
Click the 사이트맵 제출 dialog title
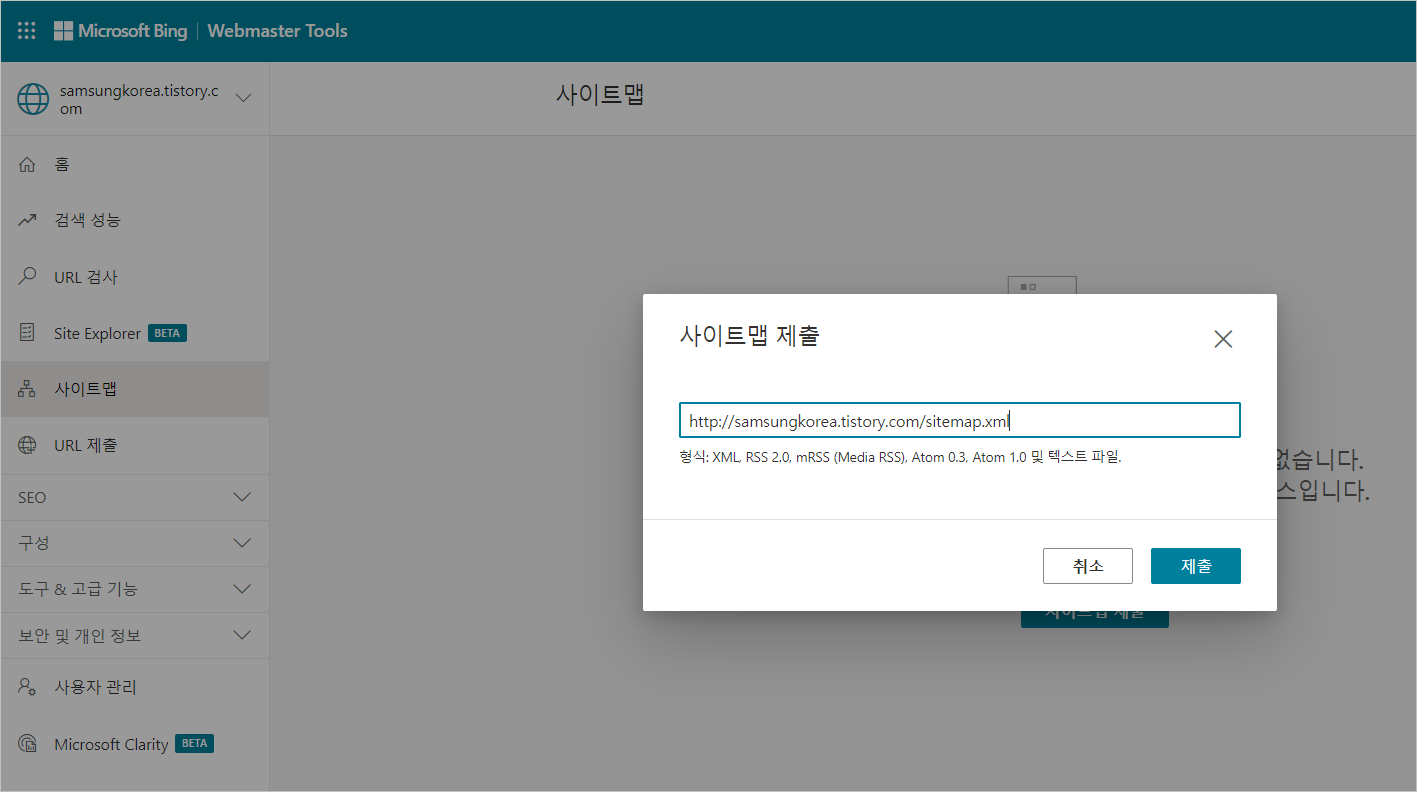point(749,337)
